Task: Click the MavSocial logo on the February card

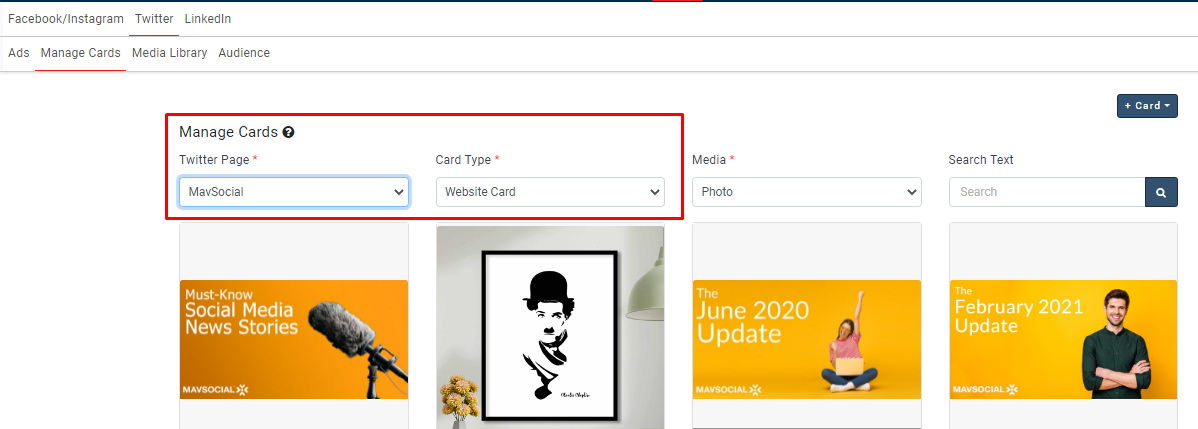Action: [985, 388]
